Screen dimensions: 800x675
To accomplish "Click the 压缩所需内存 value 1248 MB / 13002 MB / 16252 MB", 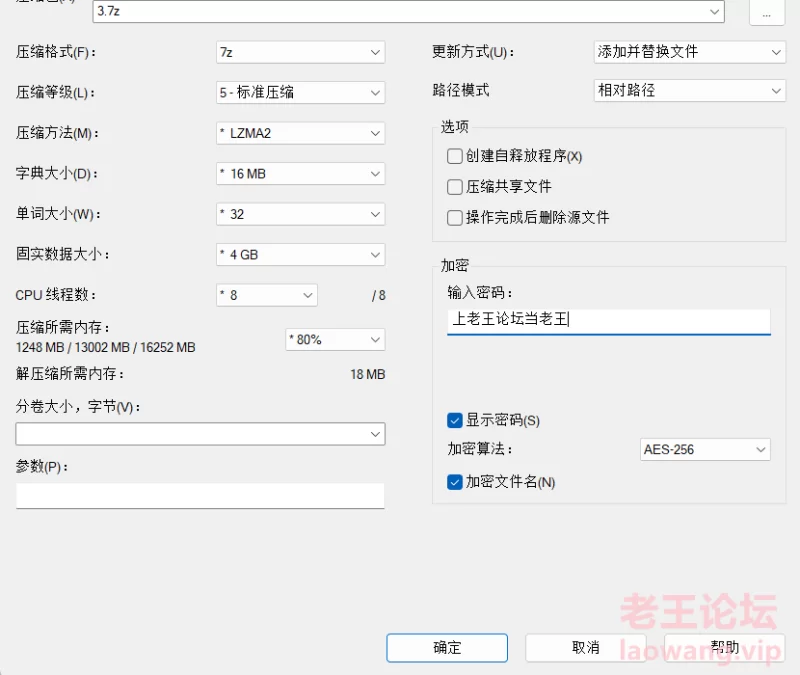I will pos(106,347).
